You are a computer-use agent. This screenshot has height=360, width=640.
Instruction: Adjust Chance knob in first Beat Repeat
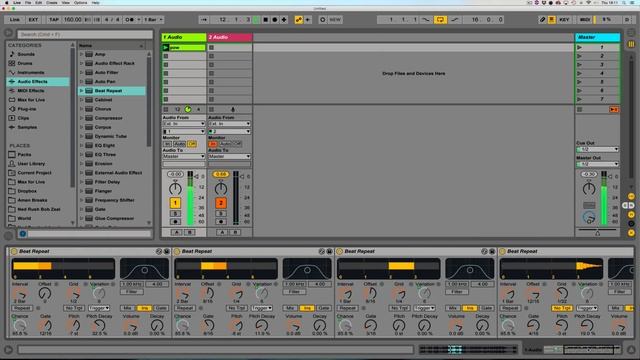20,326
